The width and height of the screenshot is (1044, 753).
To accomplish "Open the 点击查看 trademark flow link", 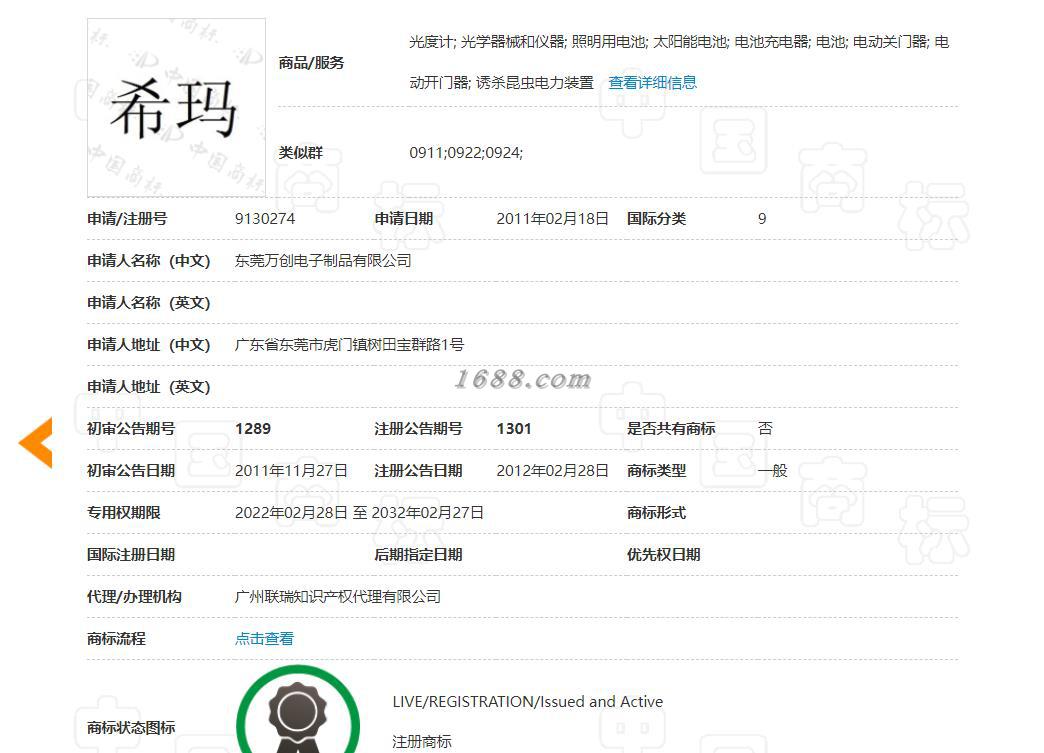I will click(264, 638).
